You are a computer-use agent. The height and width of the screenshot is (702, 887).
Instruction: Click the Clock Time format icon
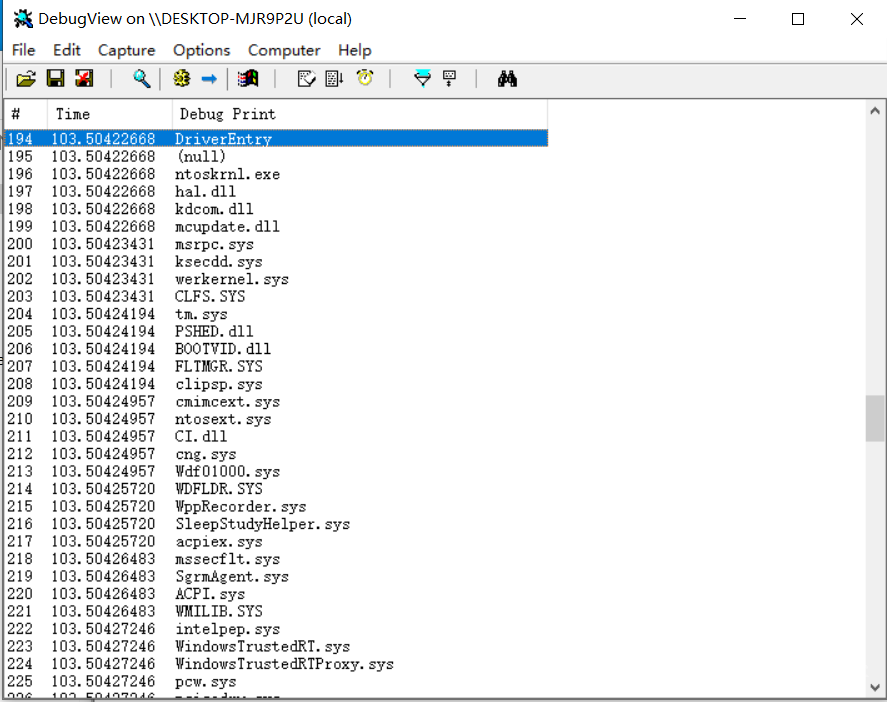point(365,78)
